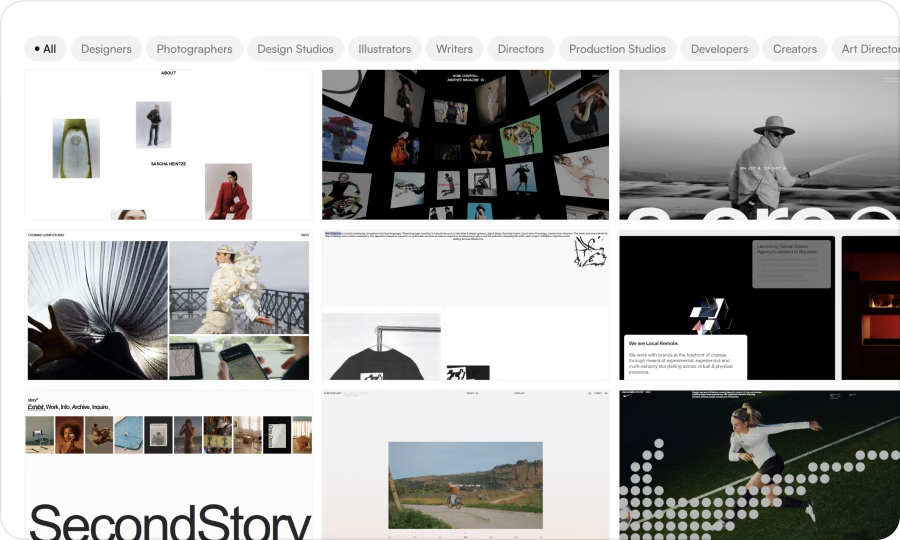Image resolution: width=900 pixels, height=540 pixels.
Task: Open the soccer player site thumbnail
Action: (759, 465)
